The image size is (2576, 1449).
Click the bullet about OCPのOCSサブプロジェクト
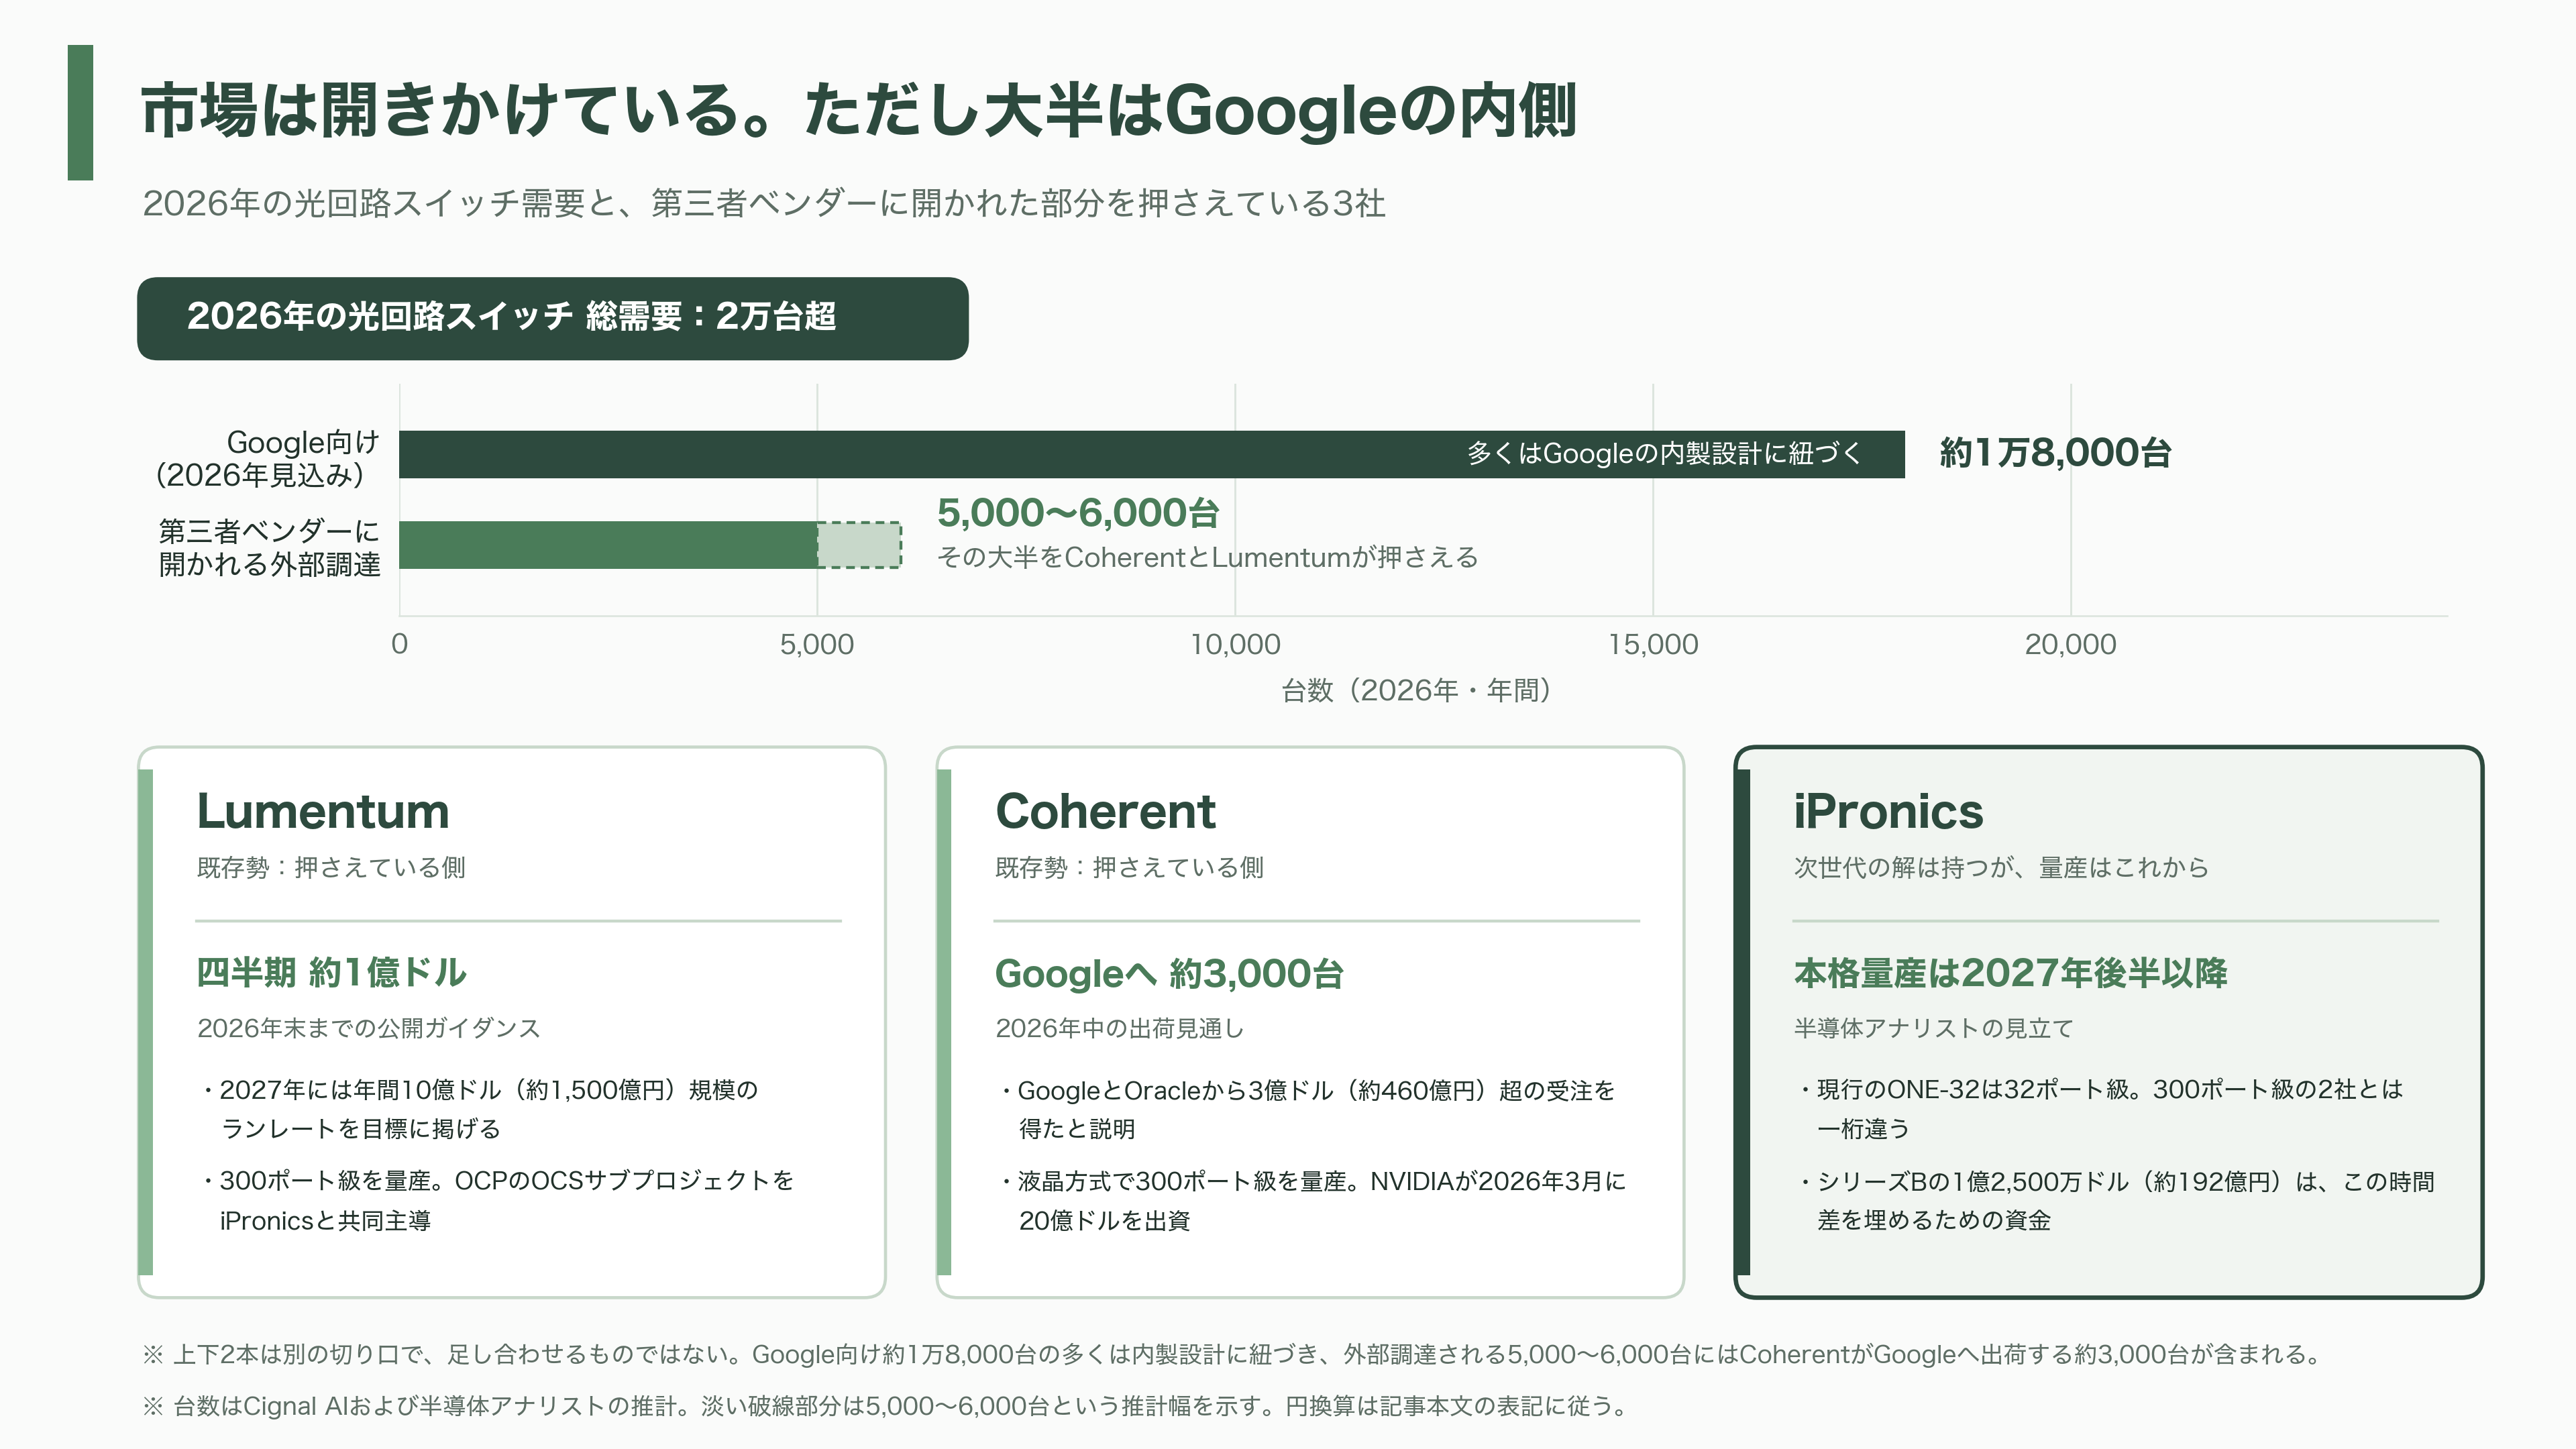click(497, 1200)
